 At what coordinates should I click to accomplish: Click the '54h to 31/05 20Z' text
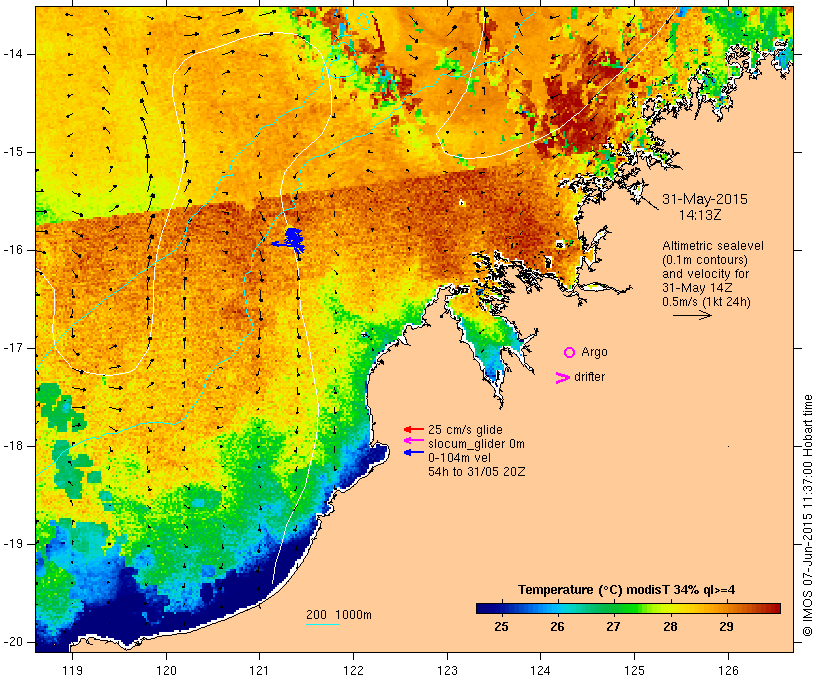pos(476,472)
